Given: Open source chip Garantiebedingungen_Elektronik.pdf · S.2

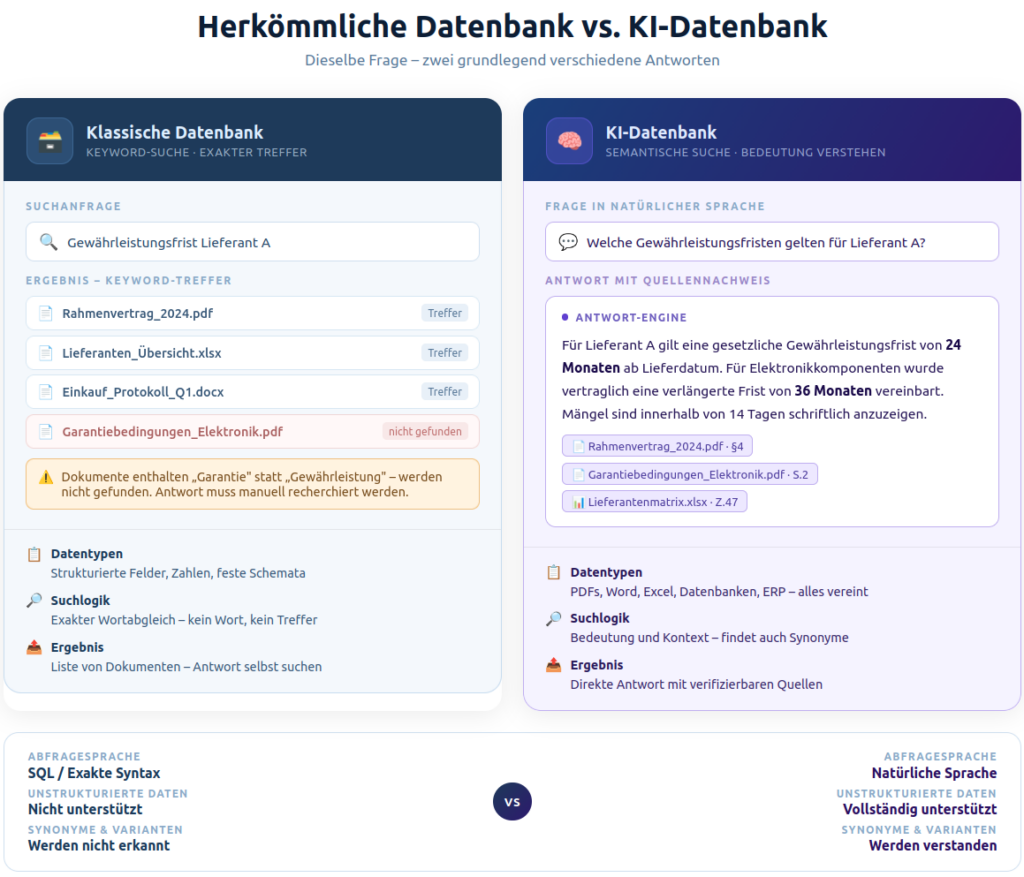Looking at the screenshot, I should (x=690, y=474).
